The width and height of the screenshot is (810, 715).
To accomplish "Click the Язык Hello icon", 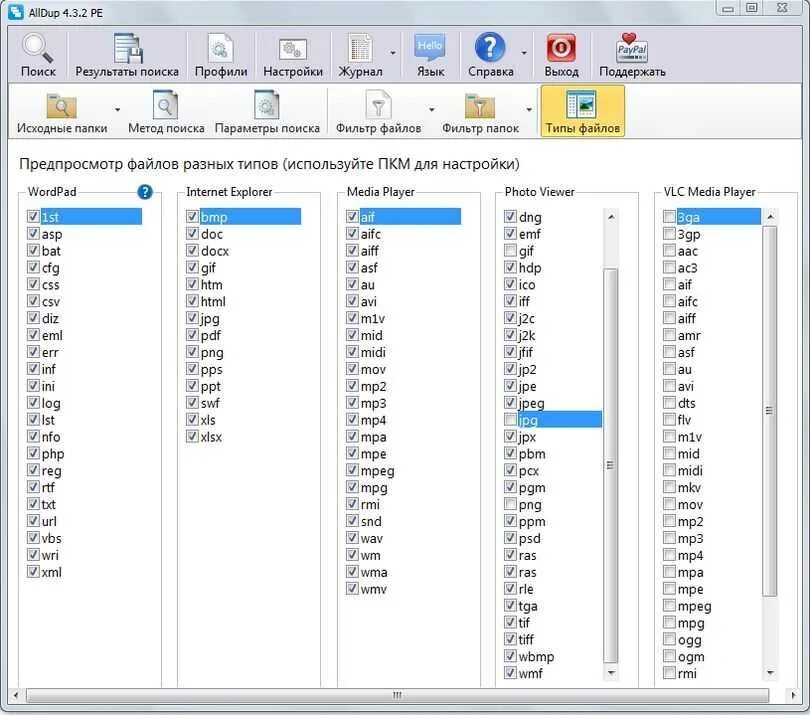I will pyautogui.click(x=430, y=49).
